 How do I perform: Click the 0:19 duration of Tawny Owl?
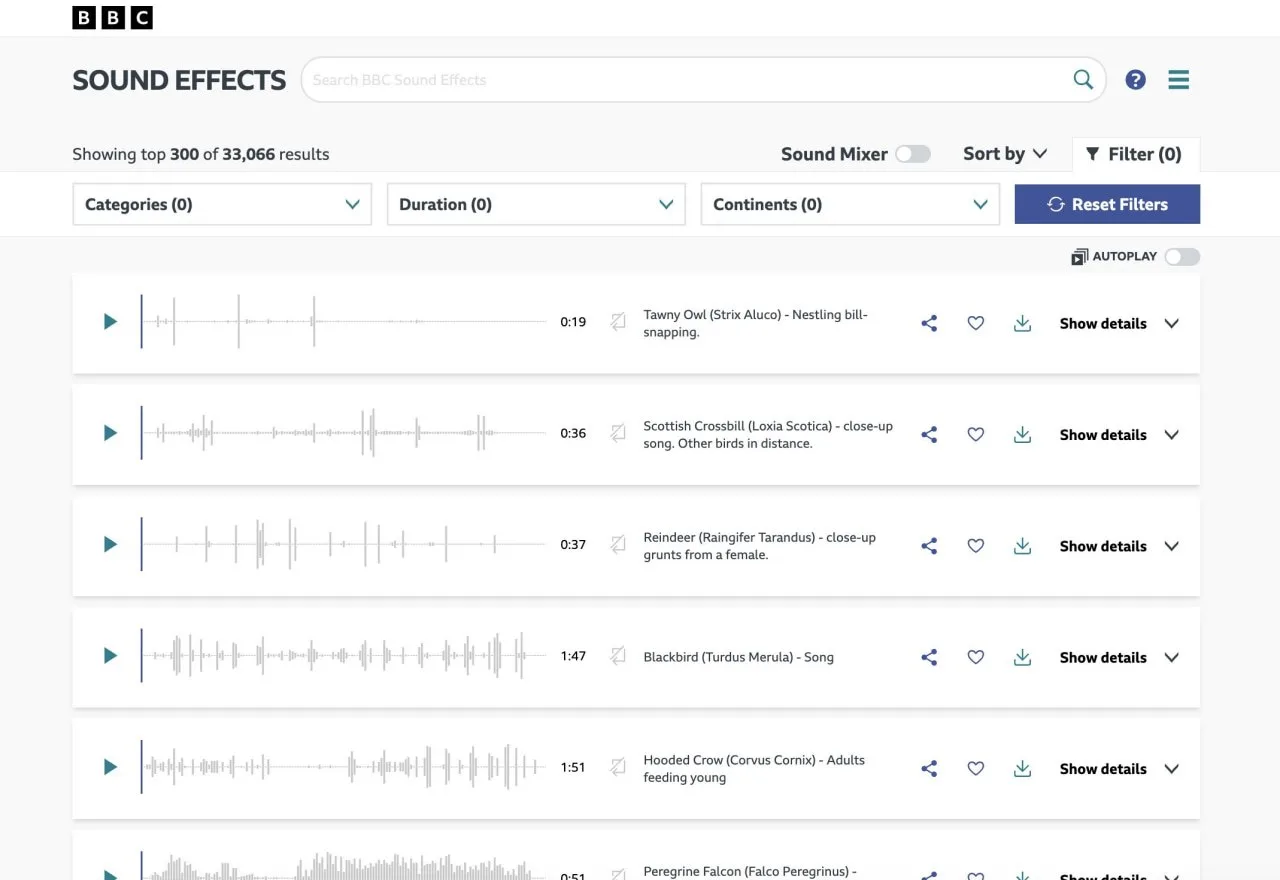[x=573, y=322]
